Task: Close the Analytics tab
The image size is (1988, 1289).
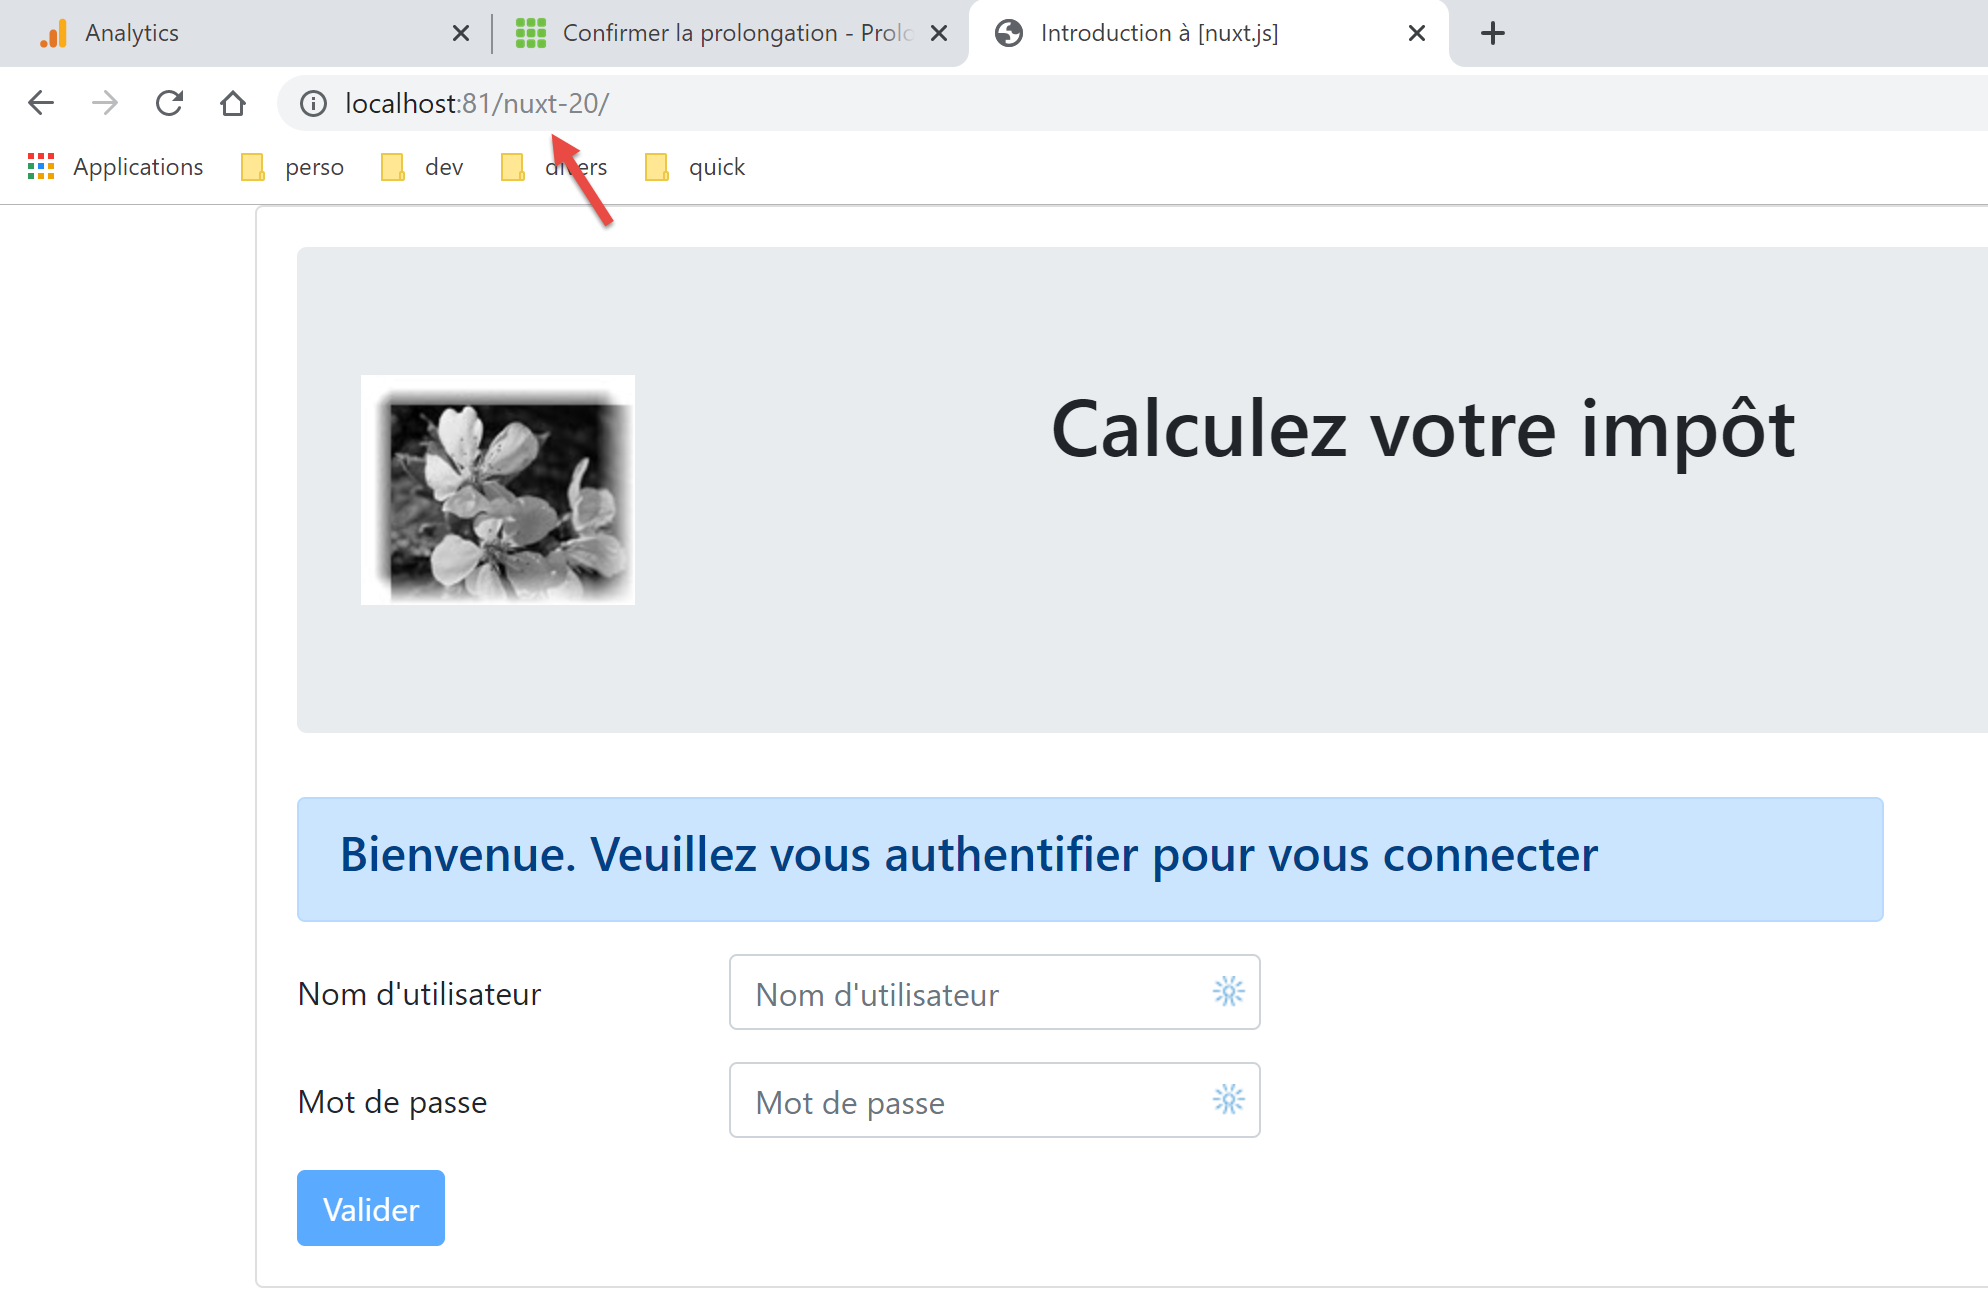Action: [461, 33]
